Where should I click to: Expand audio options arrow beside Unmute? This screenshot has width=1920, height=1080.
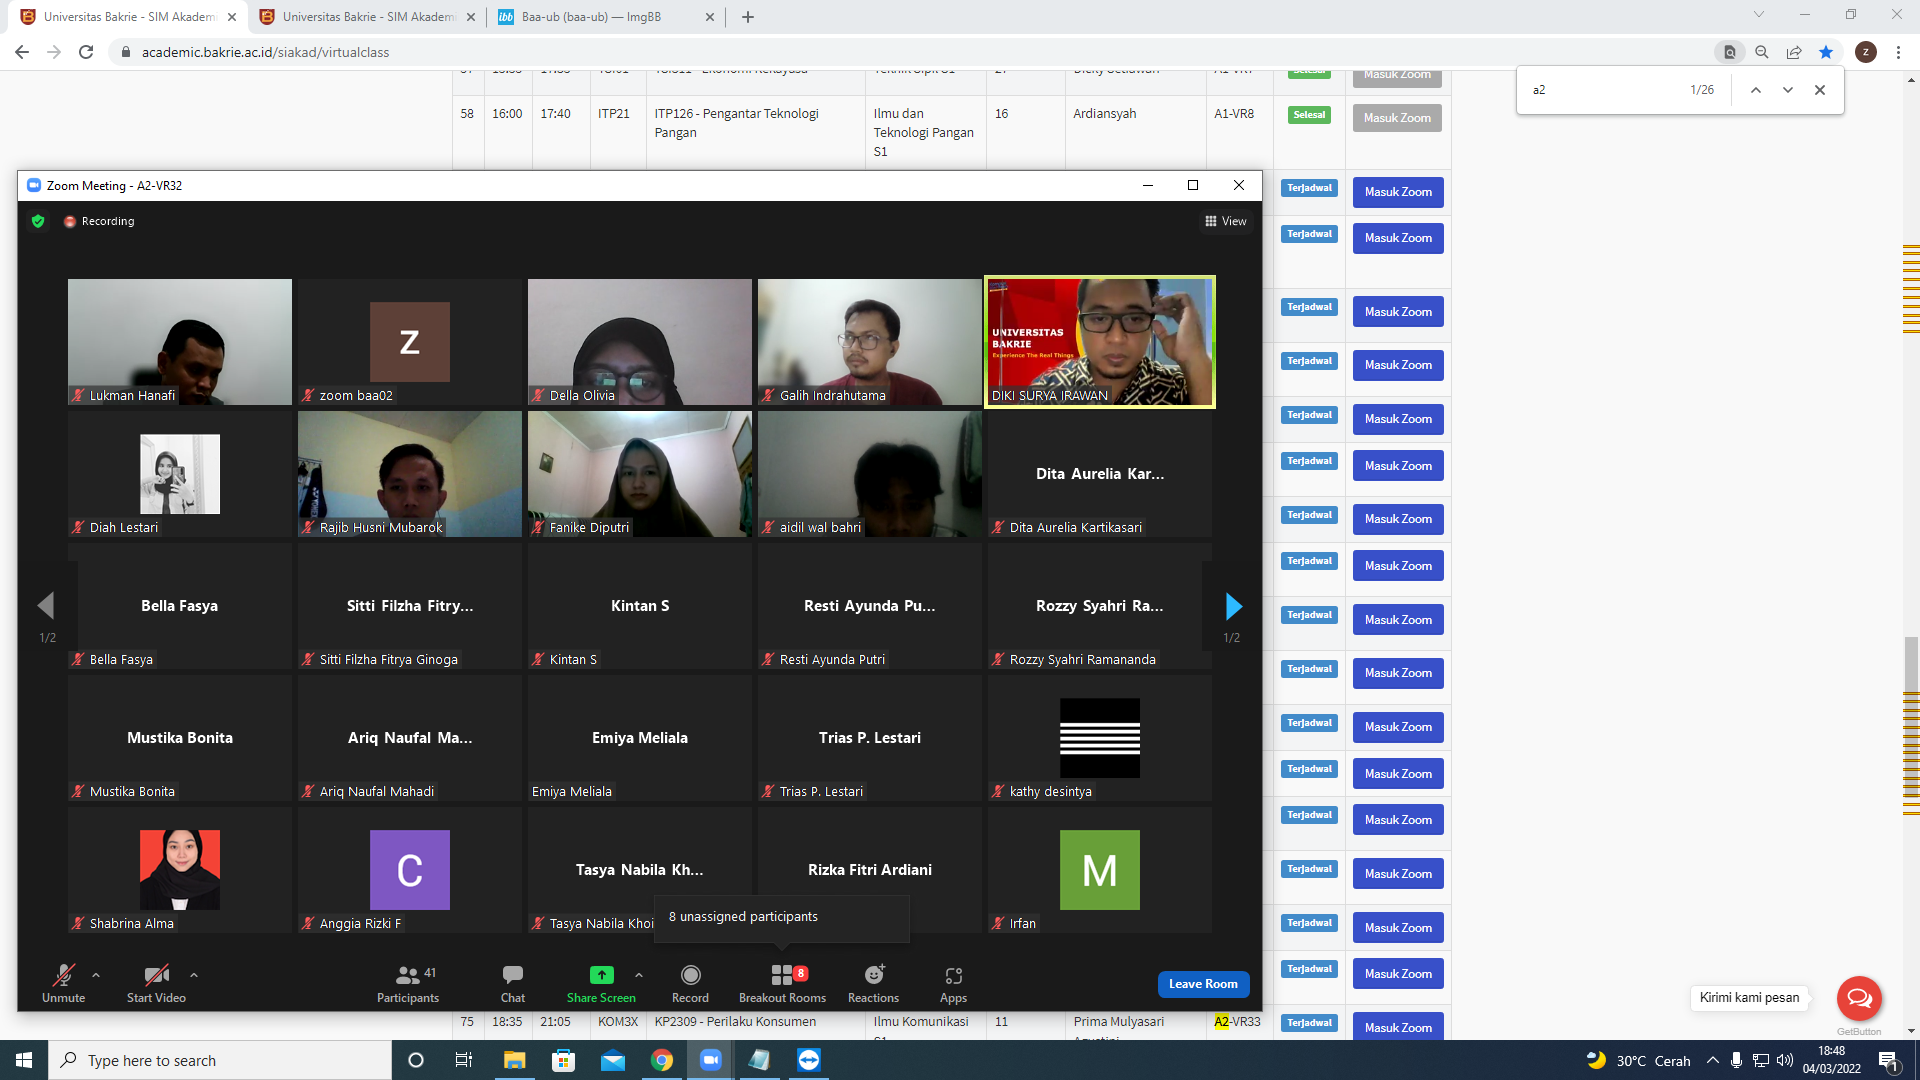96,975
